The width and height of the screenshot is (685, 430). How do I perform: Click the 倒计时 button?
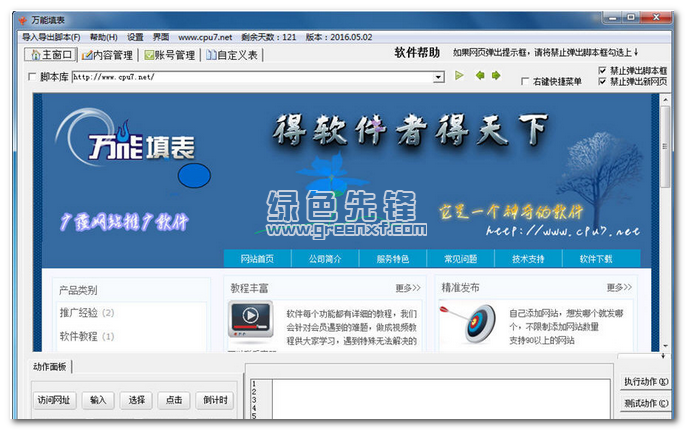pyautogui.click(x=215, y=400)
